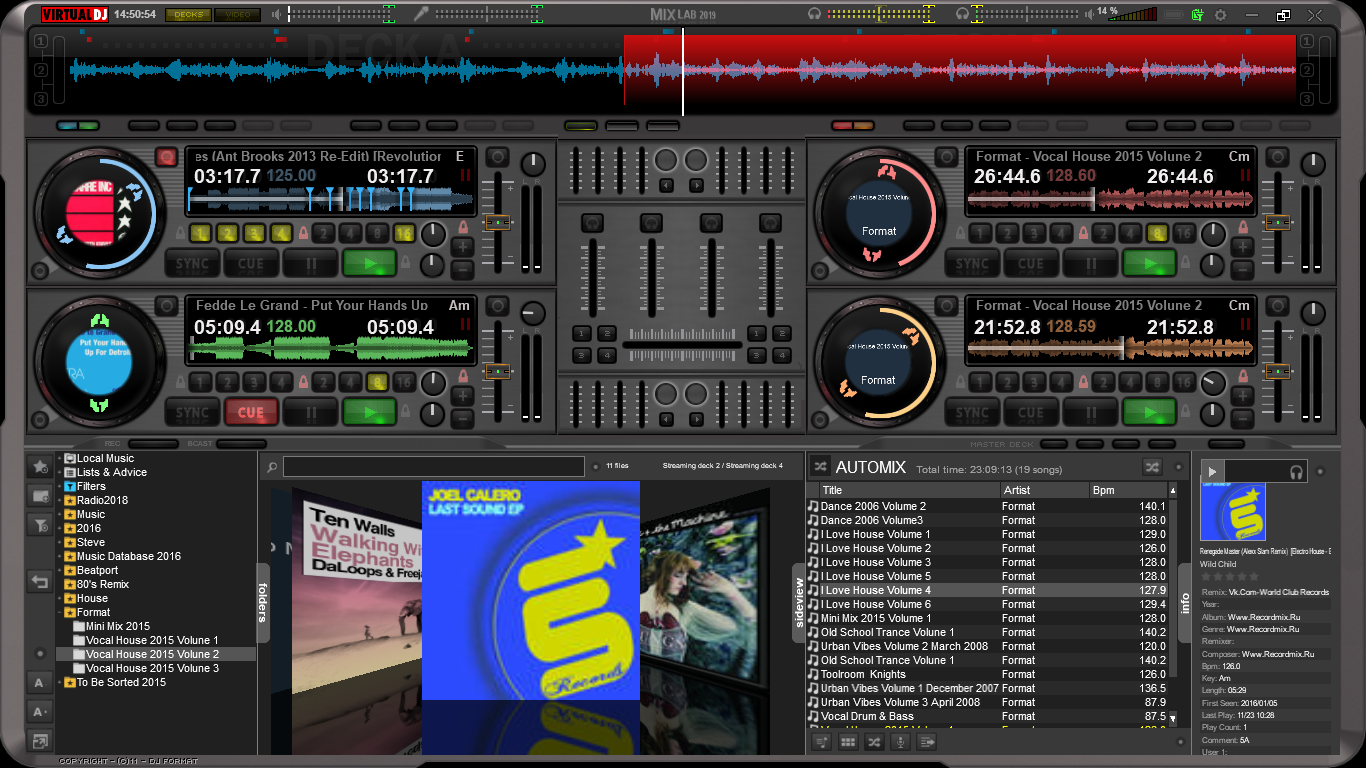Click the magnifier icon beside the search field
Image resolution: width=1366 pixels, height=768 pixels.
(x=271, y=466)
